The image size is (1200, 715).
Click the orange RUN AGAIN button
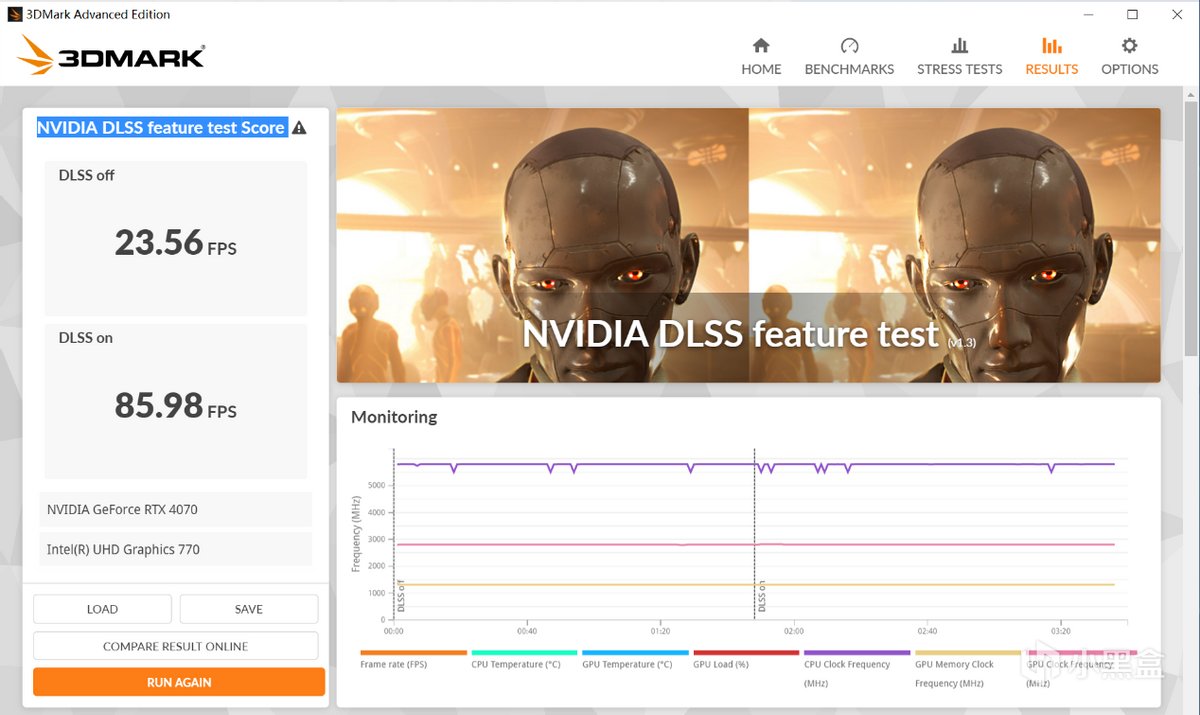pyautogui.click(x=179, y=682)
